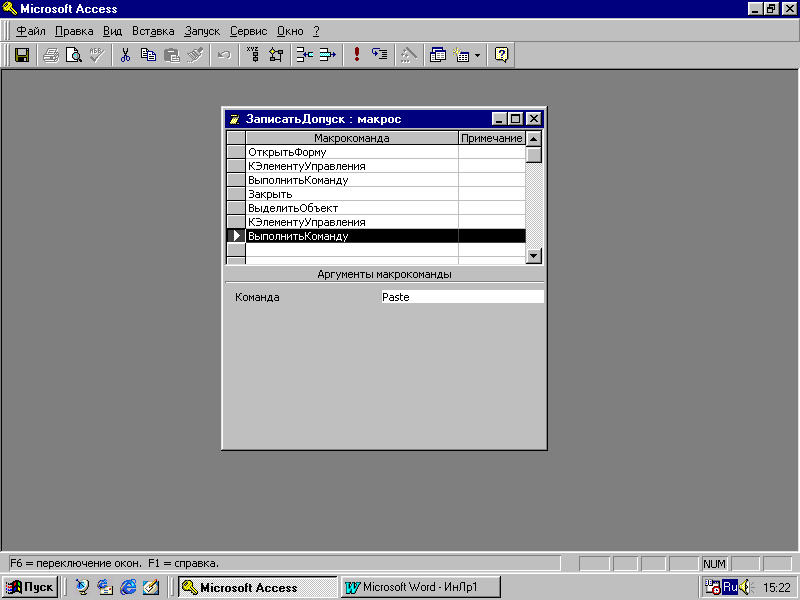800x600 pixels.
Task: Minimize the ЗаписатьДопуск macro window
Action: 499,119
